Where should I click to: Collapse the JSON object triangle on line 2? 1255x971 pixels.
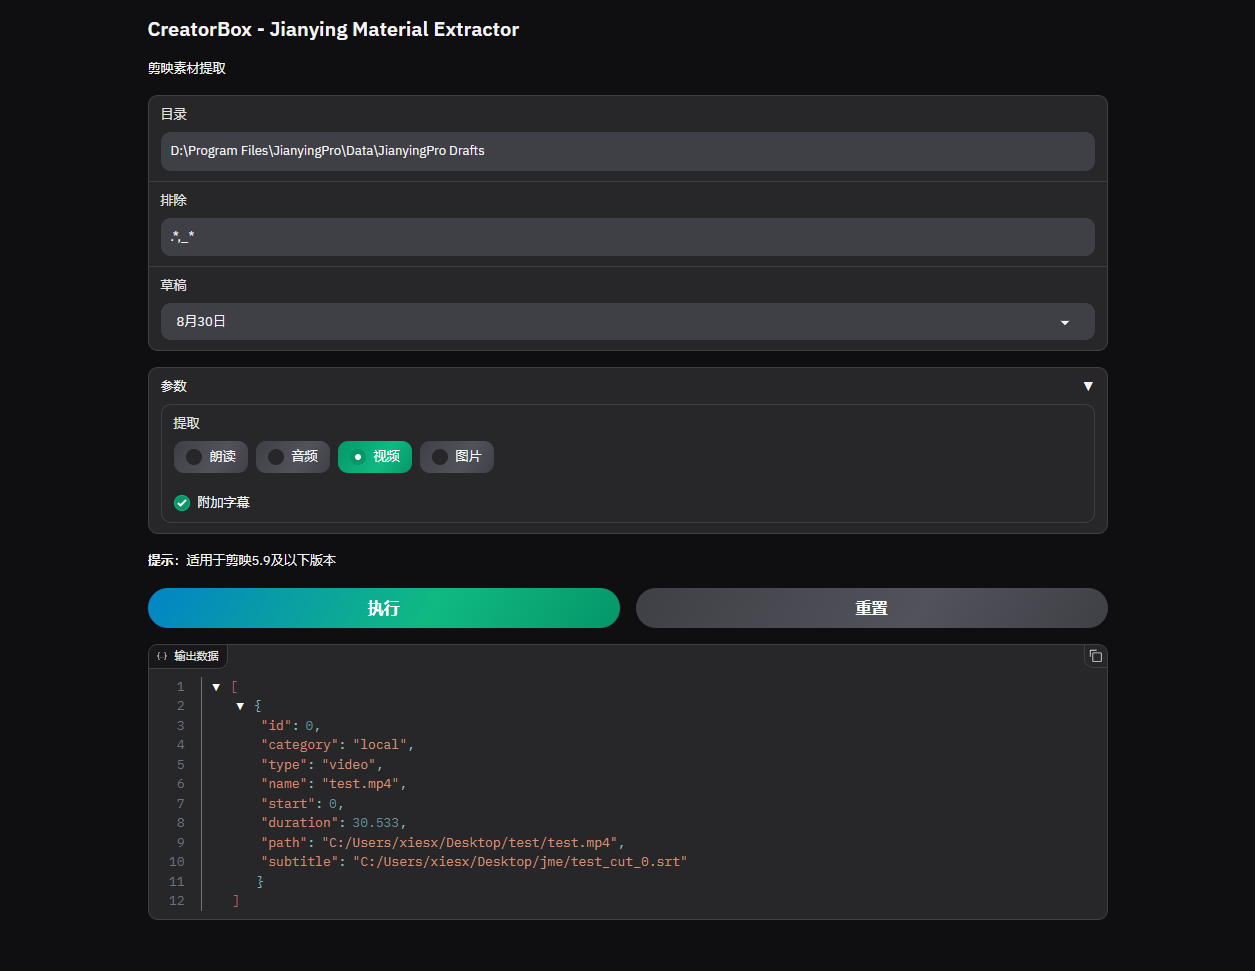coord(240,706)
